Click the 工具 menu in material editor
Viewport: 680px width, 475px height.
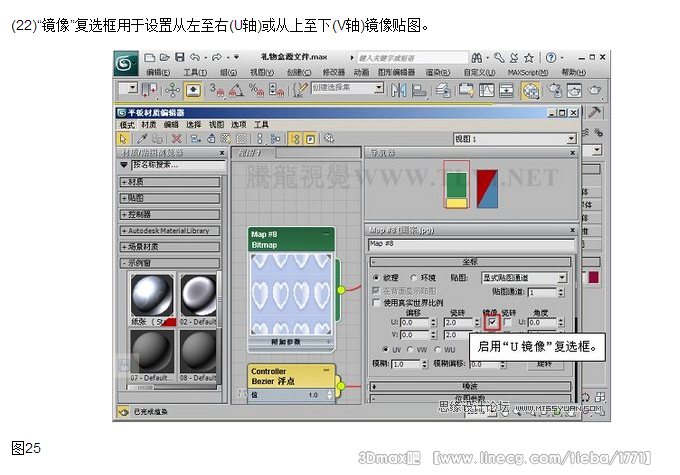(261, 125)
